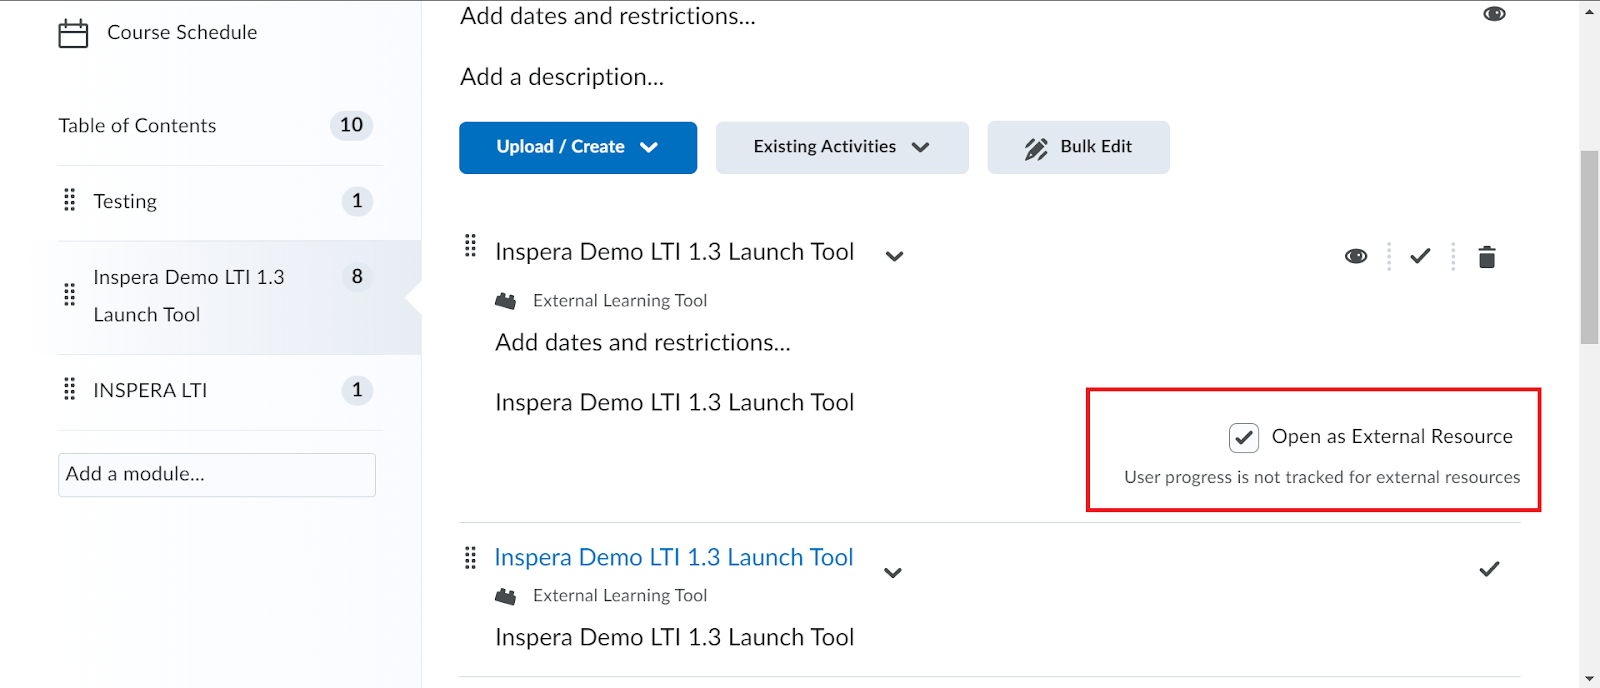Click Bulk Edit pencil icon

click(1036, 149)
